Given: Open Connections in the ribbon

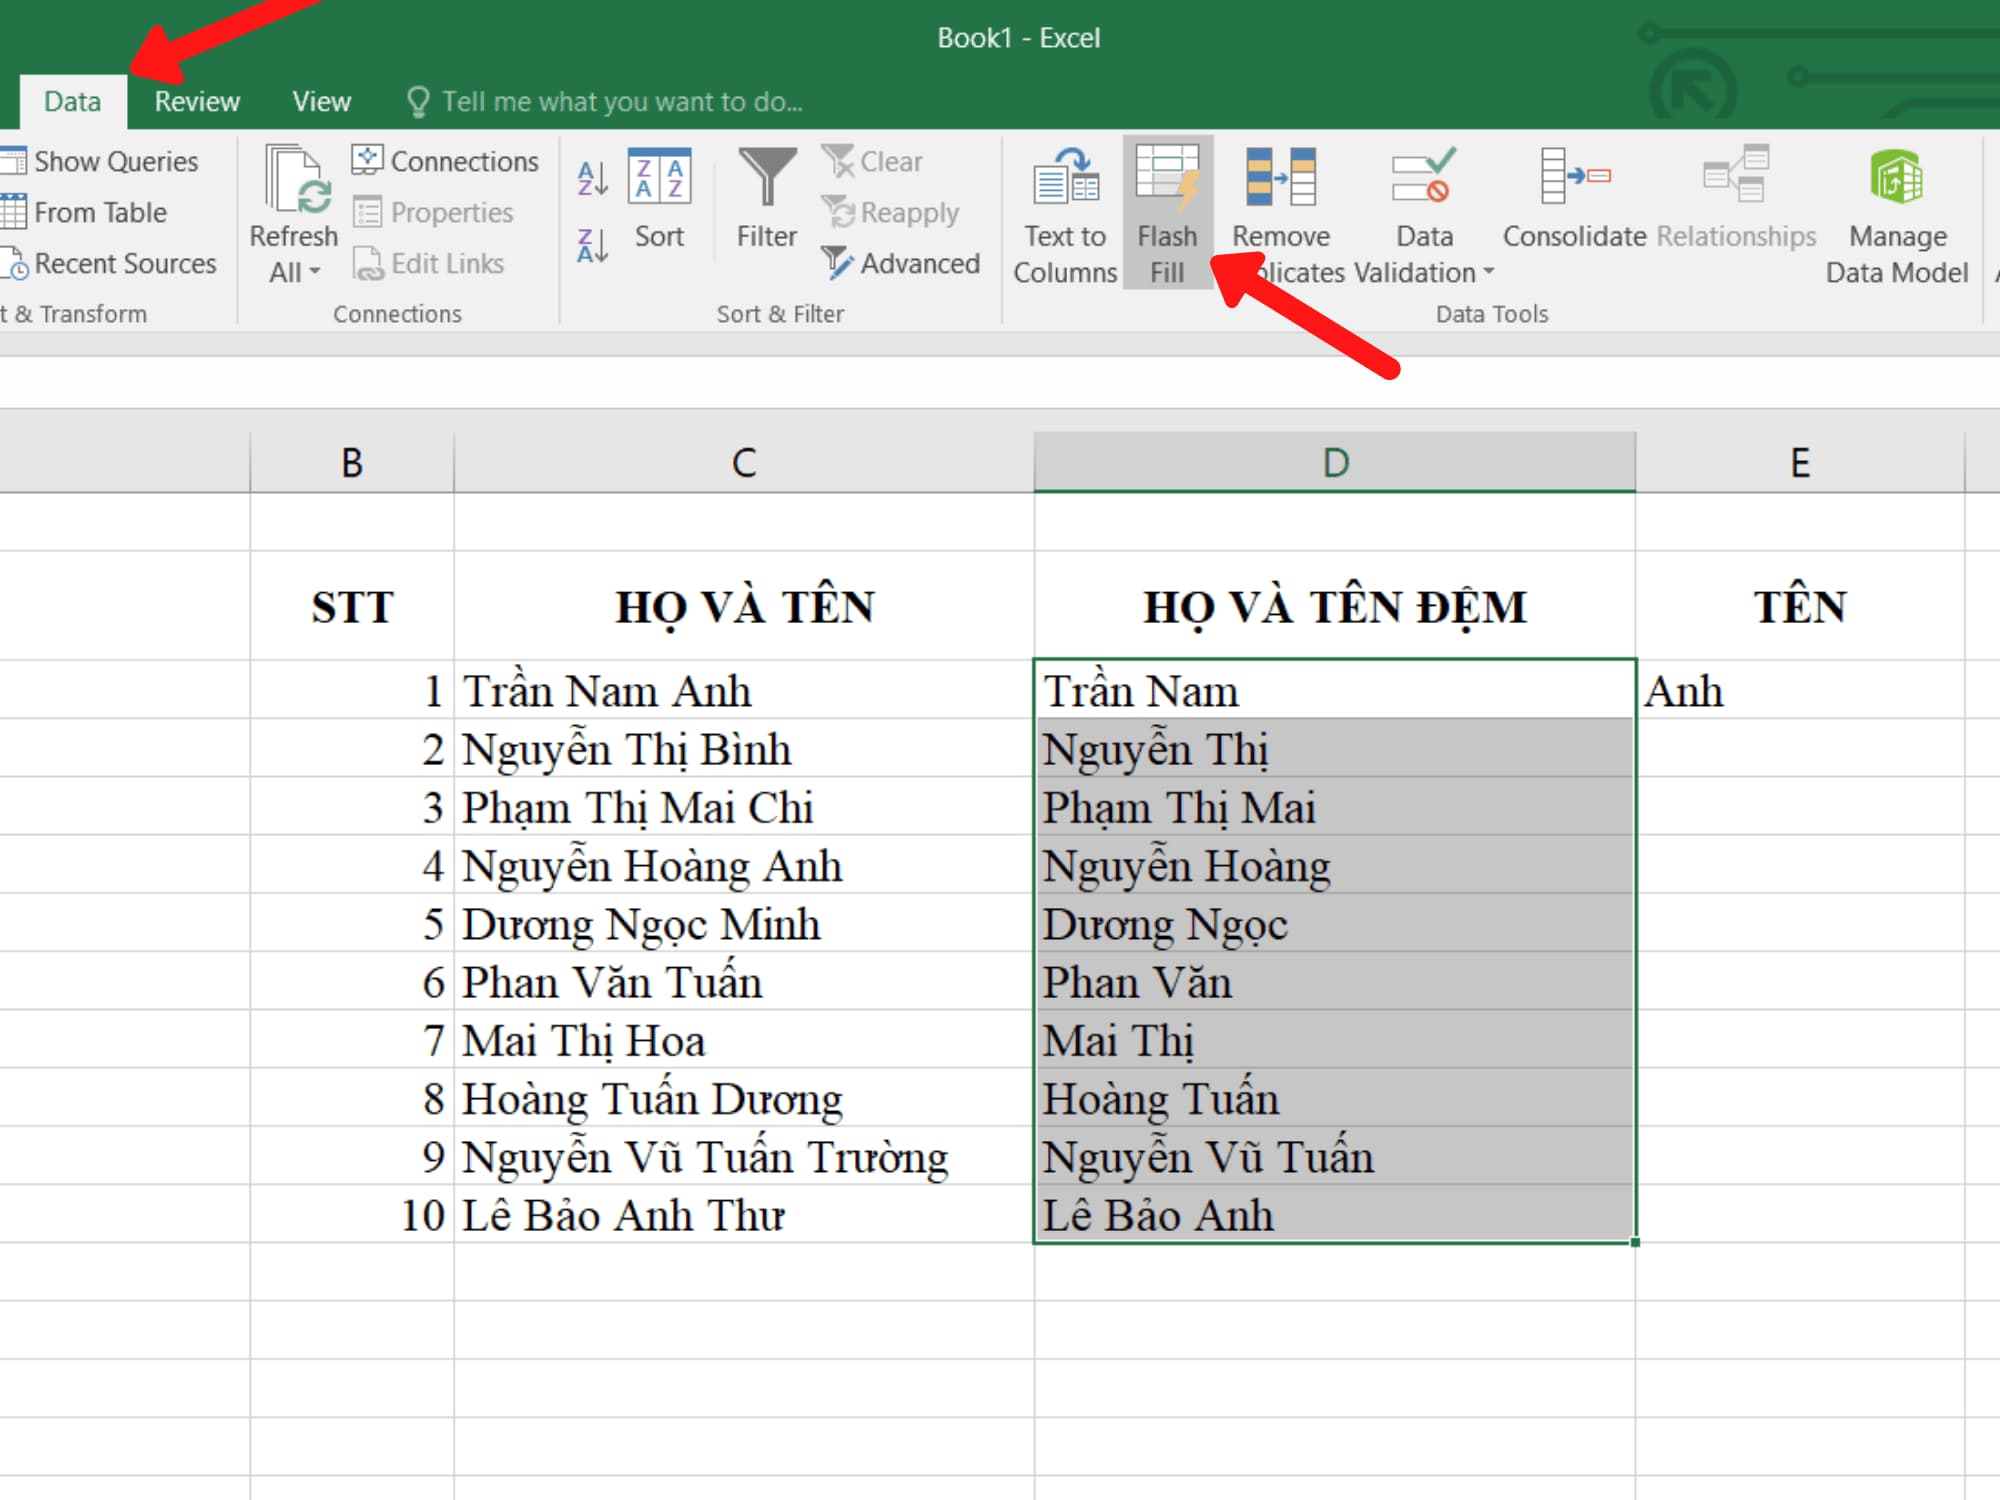Looking at the screenshot, I should coord(446,161).
